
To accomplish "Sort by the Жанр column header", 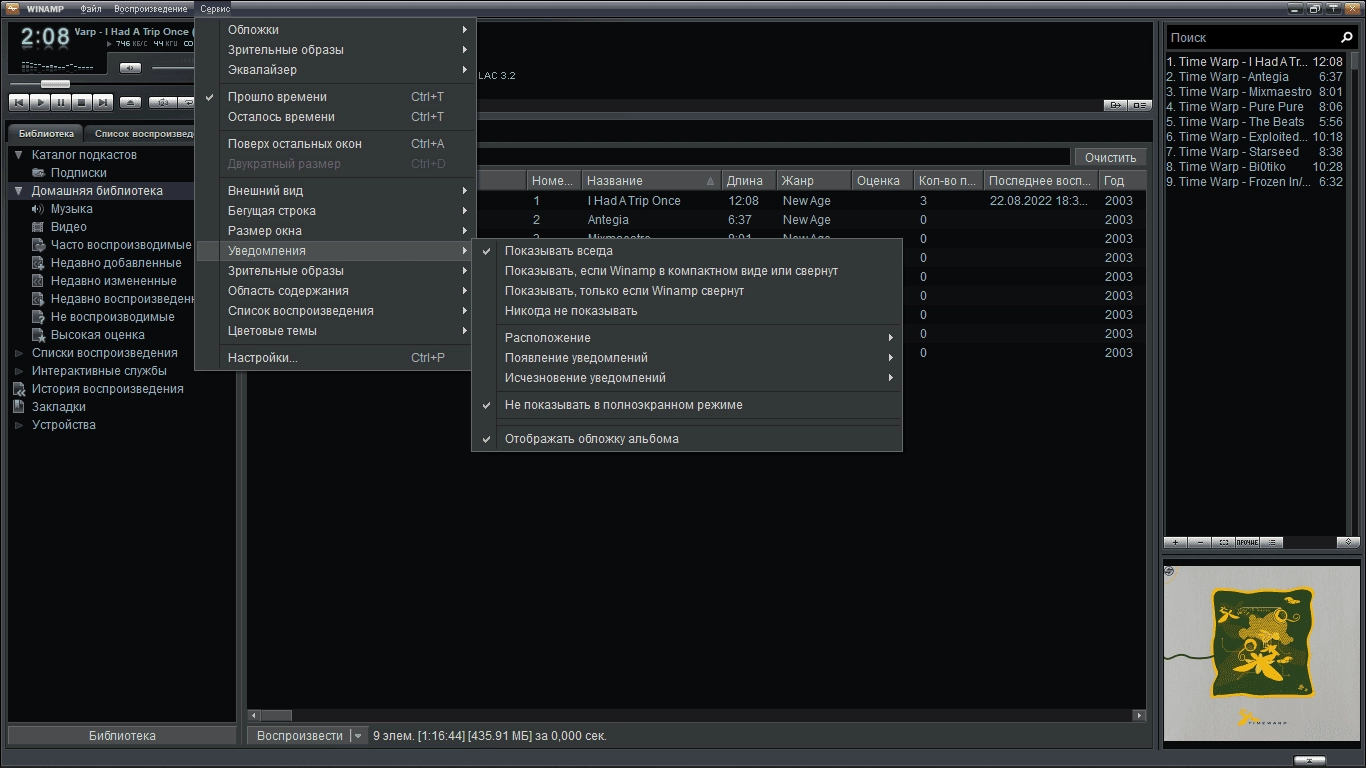I will click(x=814, y=181).
